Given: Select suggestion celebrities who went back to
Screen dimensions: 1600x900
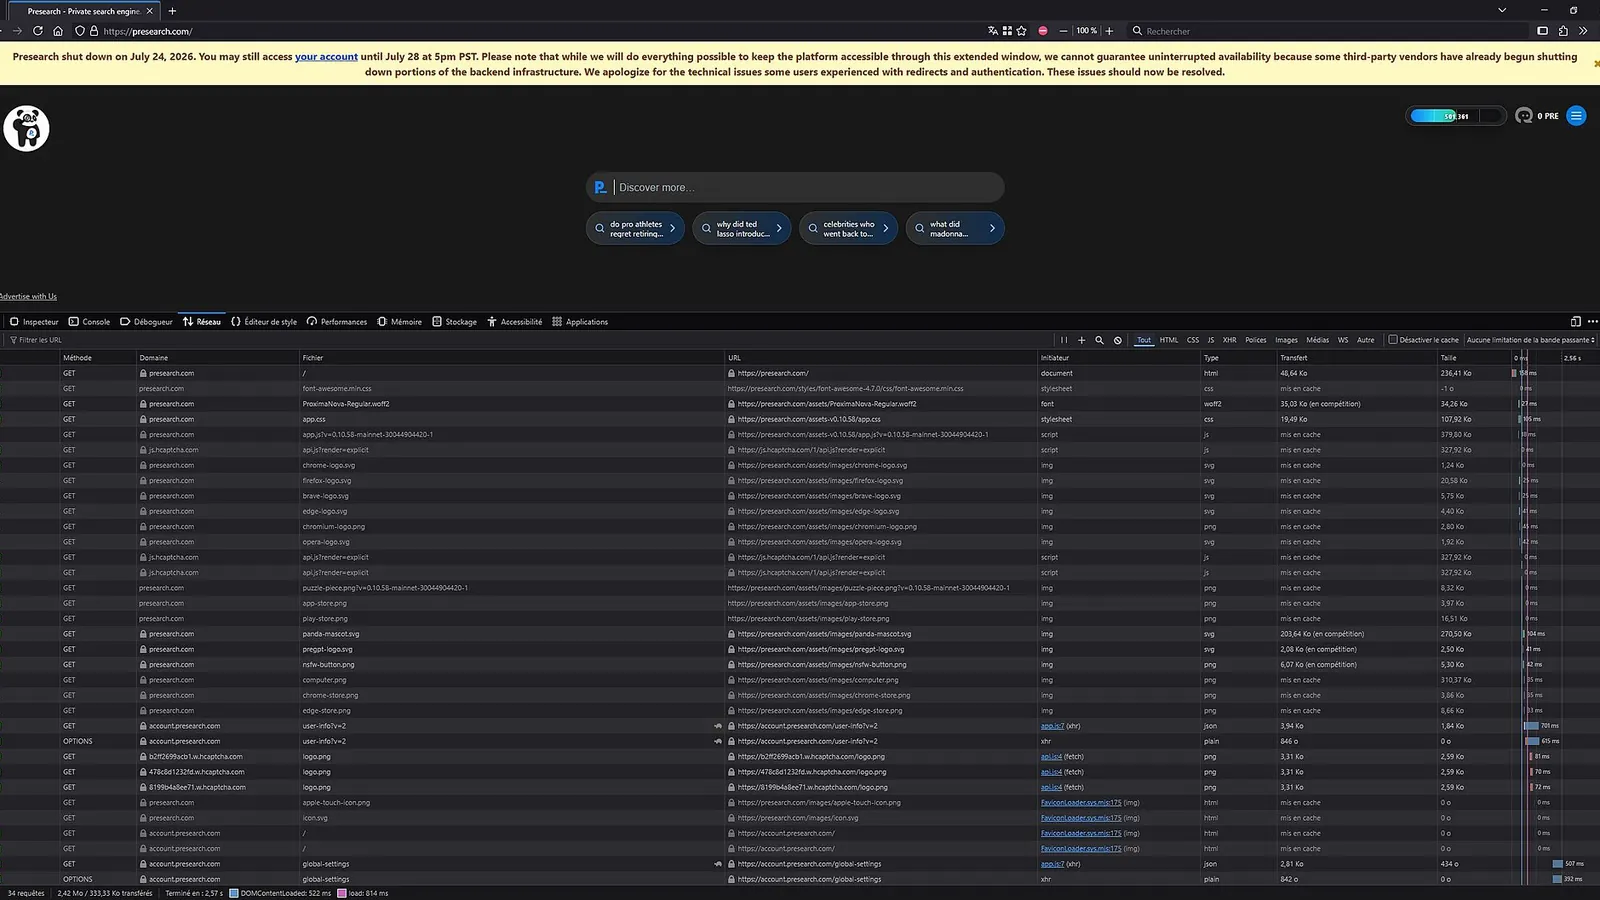Looking at the screenshot, I should 848,229.
